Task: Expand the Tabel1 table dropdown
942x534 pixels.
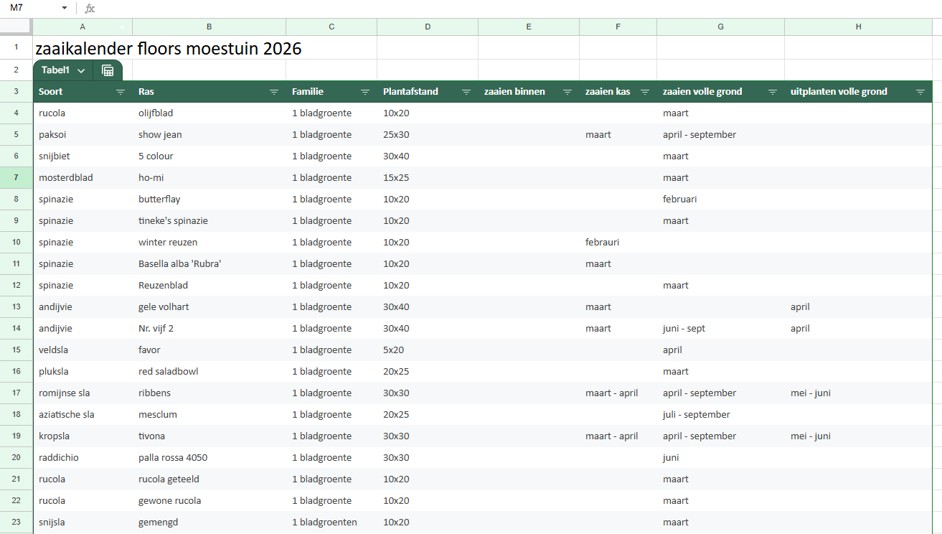Action: coord(81,71)
